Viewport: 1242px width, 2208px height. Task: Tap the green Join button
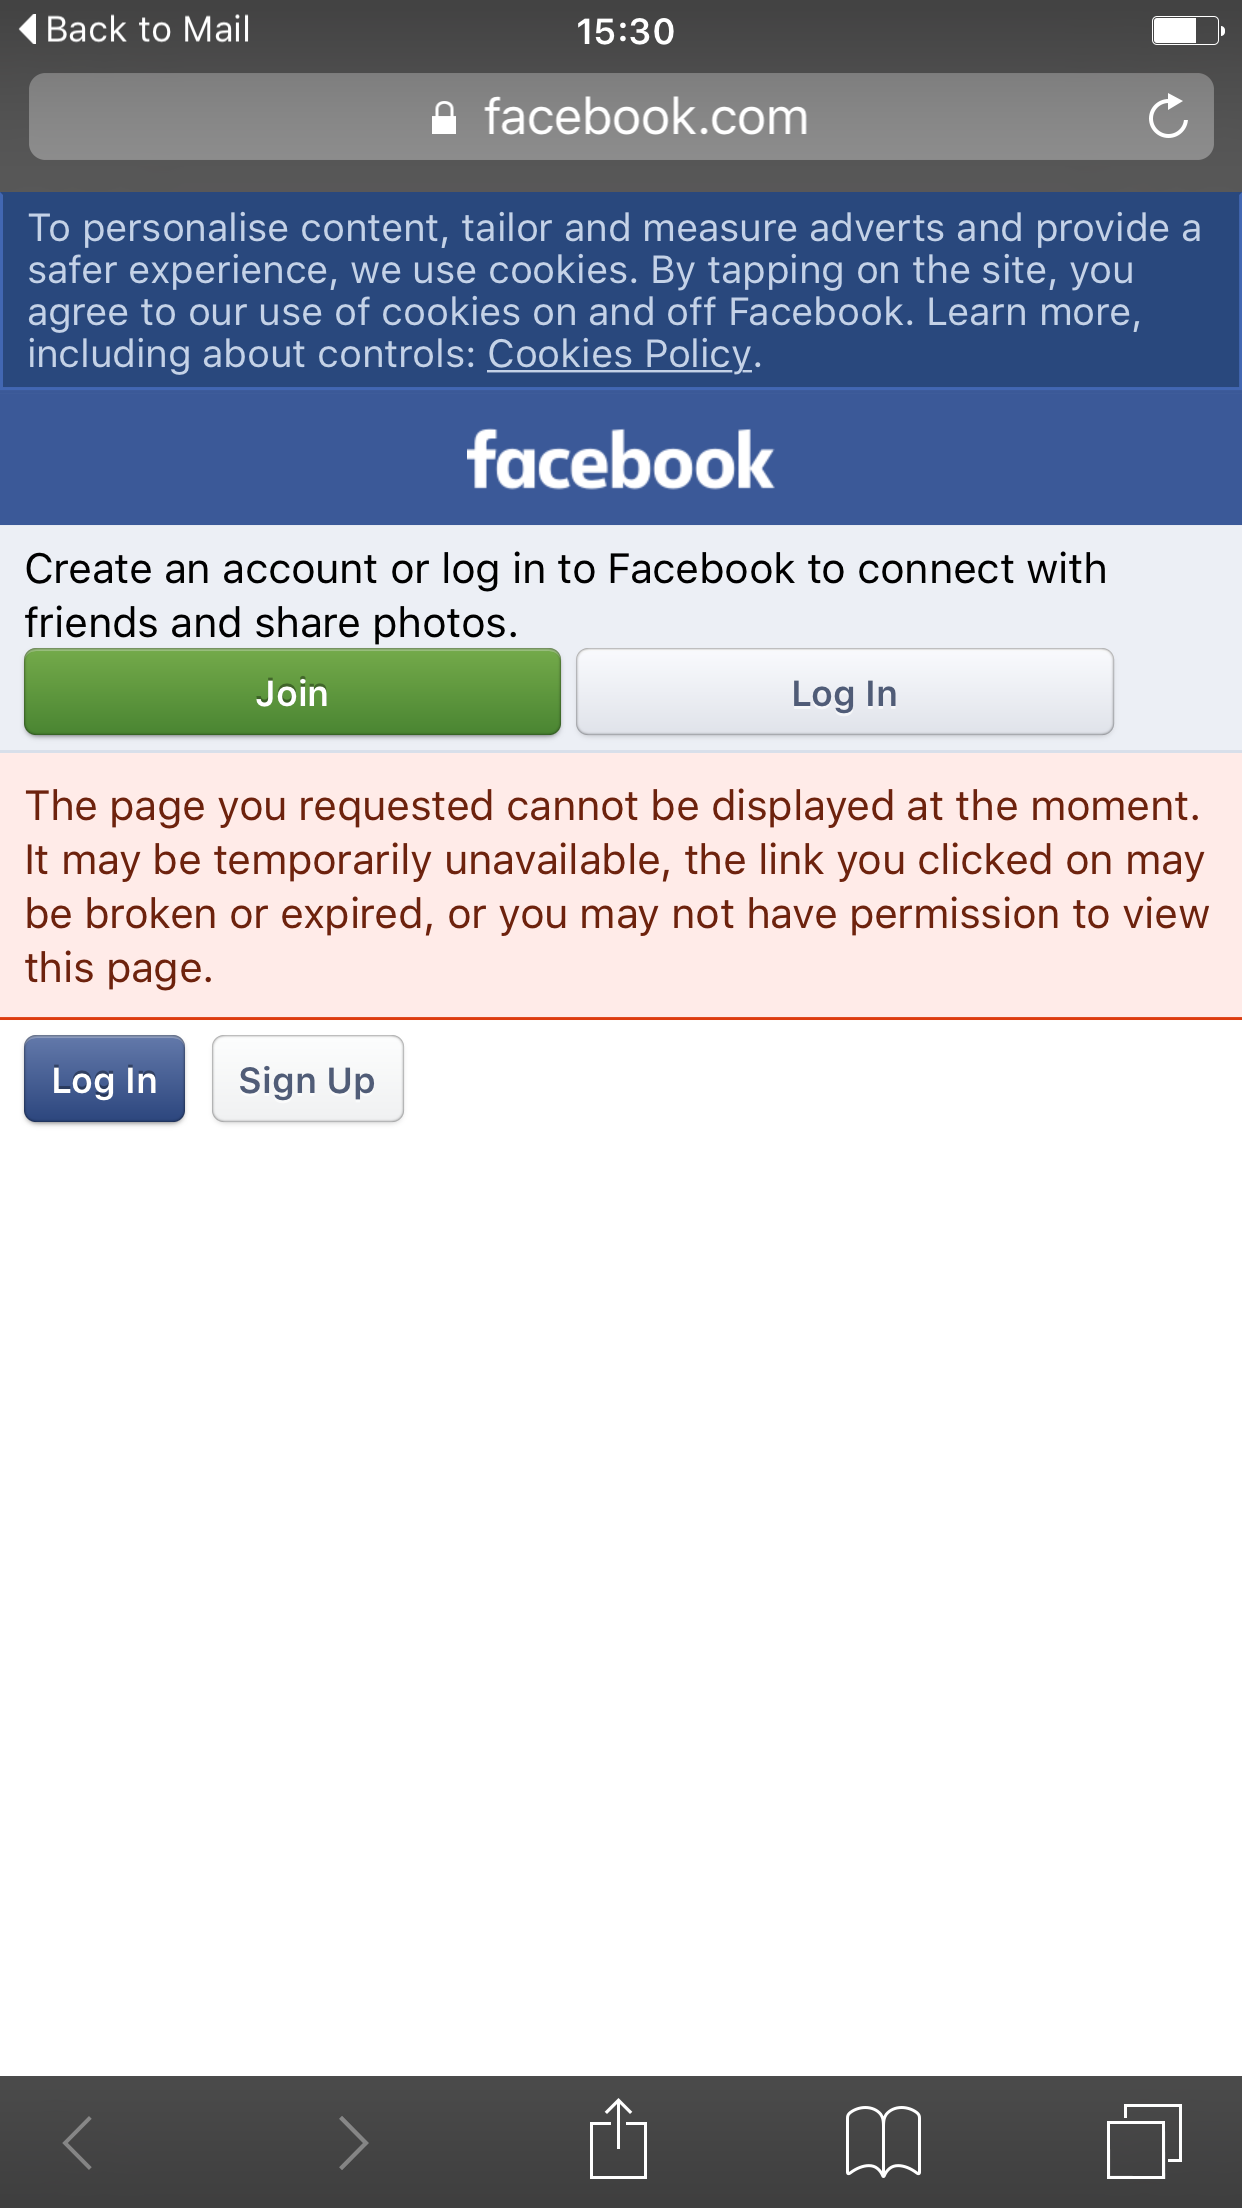pos(293,692)
